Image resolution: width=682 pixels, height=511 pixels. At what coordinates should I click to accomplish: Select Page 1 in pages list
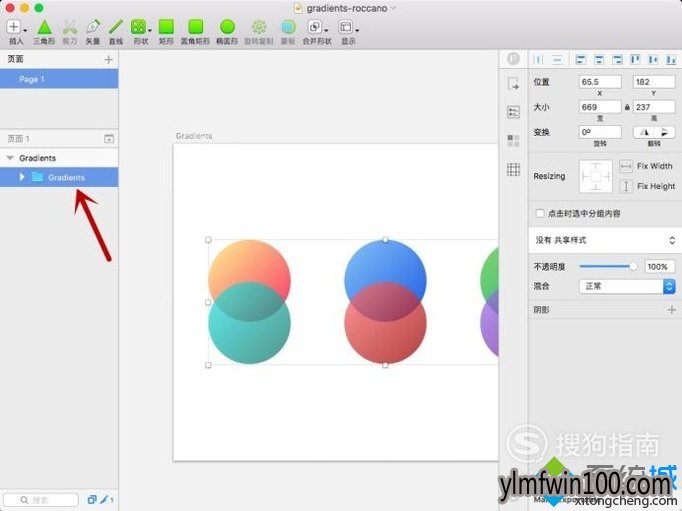[x=59, y=79]
